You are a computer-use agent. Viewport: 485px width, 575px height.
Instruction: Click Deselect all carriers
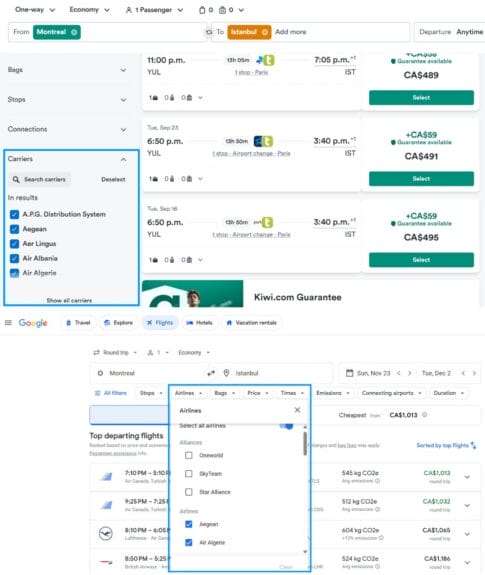click(113, 179)
